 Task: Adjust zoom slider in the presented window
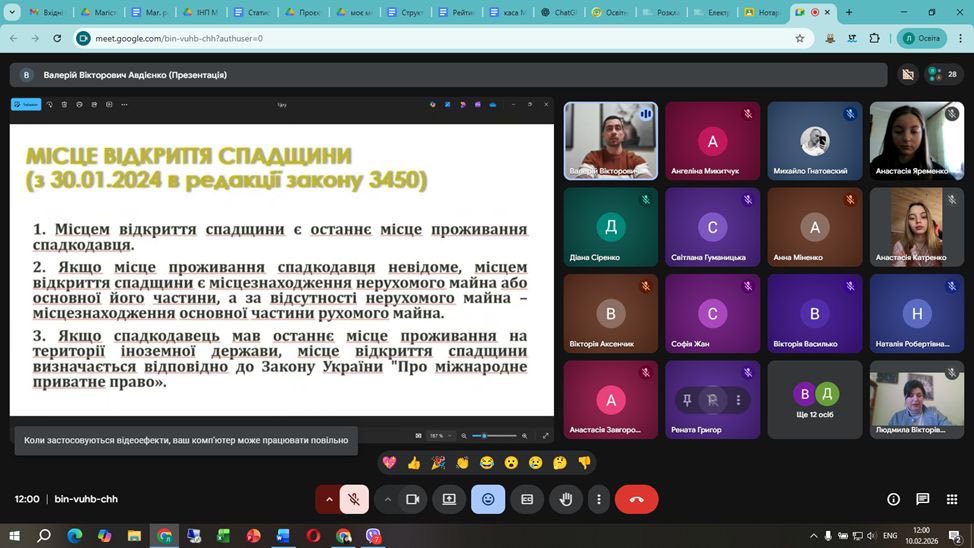tap(494, 436)
